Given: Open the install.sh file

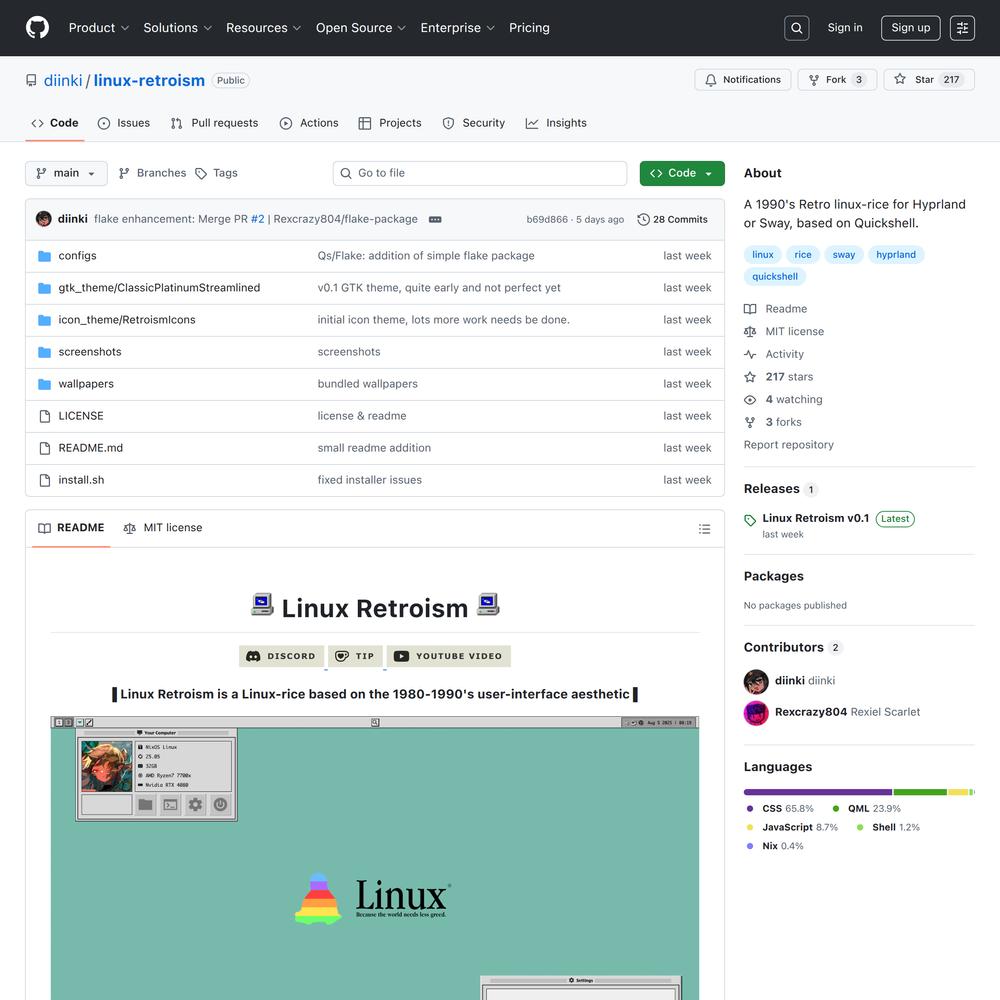Looking at the screenshot, I should click(x=81, y=480).
